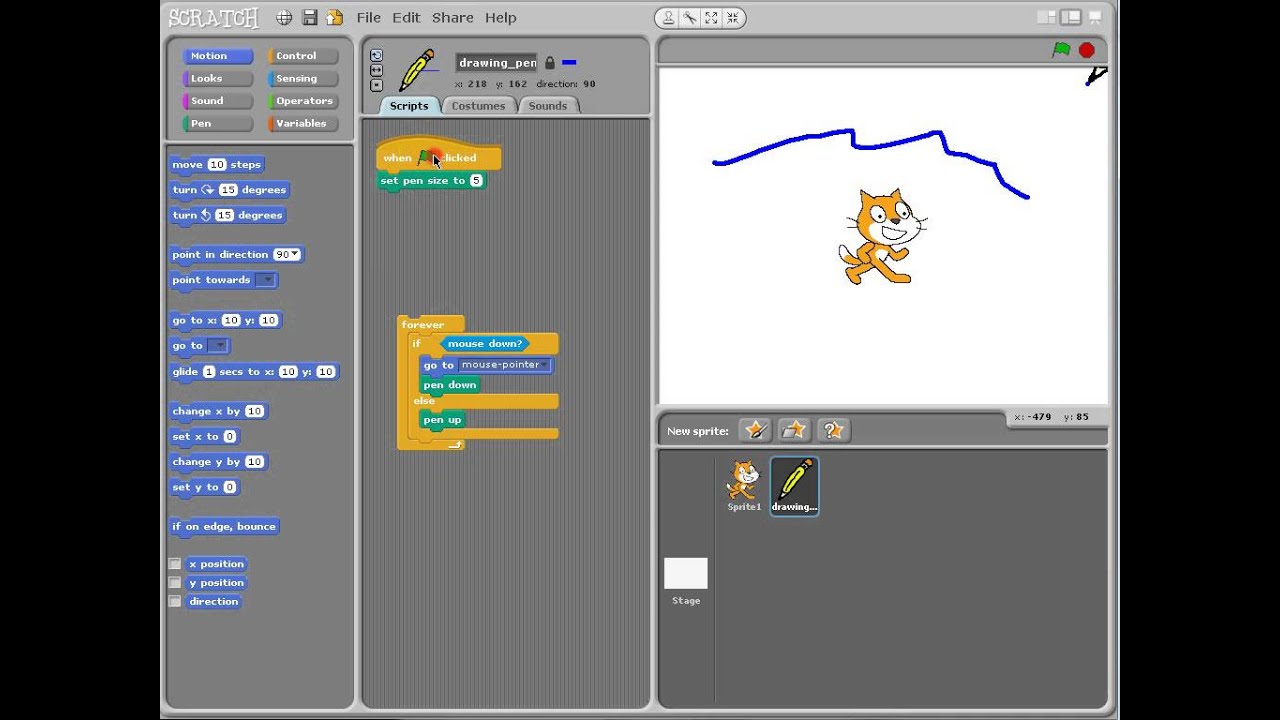1280x720 pixels.
Task: Click the Save project disk icon
Action: pyautogui.click(x=310, y=17)
